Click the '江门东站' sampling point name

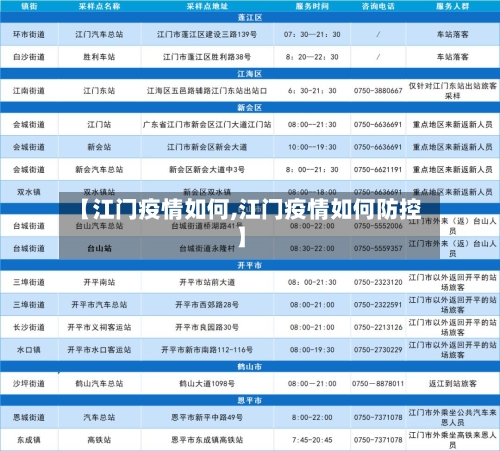click(99, 91)
